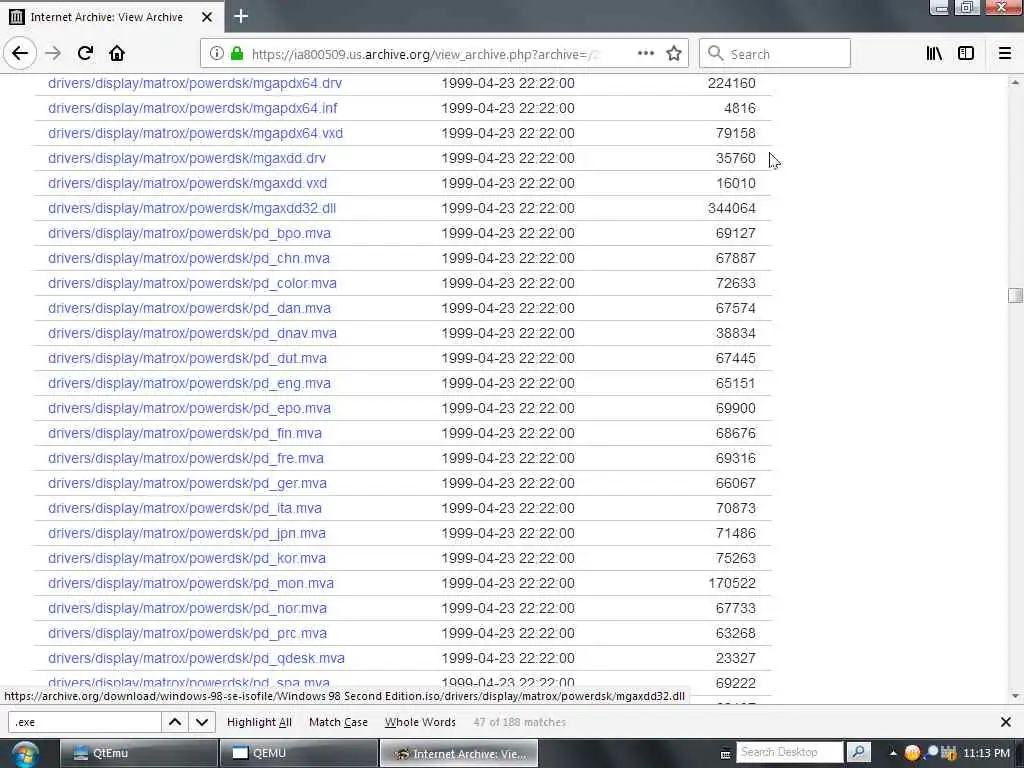Toggle Whole Words in the find bar
Screen dimensions: 1024x768
pos(420,722)
